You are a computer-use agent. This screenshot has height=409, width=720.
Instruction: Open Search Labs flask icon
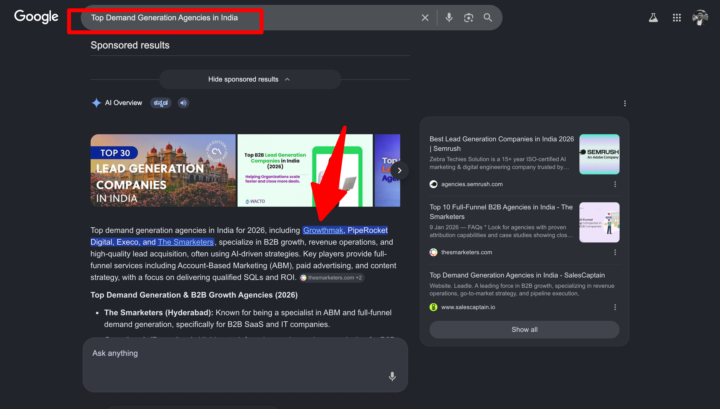pyautogui.click(x=653, y=17)
